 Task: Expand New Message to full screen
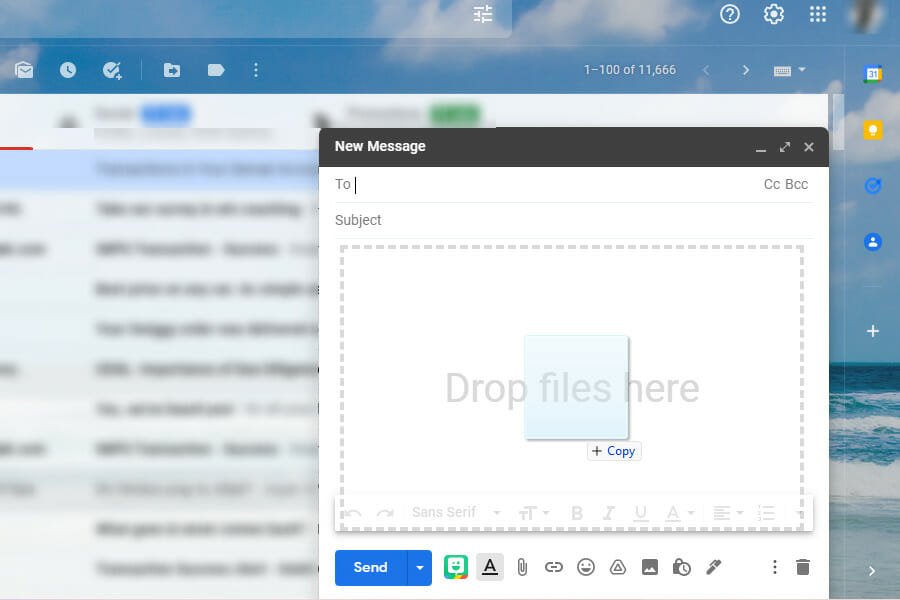(785, 147)
